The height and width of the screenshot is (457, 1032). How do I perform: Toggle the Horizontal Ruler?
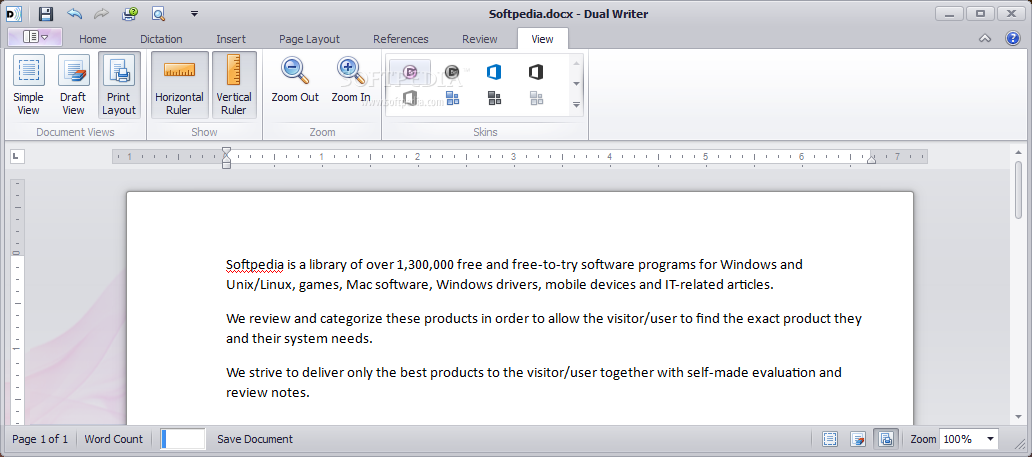(179, 85)
